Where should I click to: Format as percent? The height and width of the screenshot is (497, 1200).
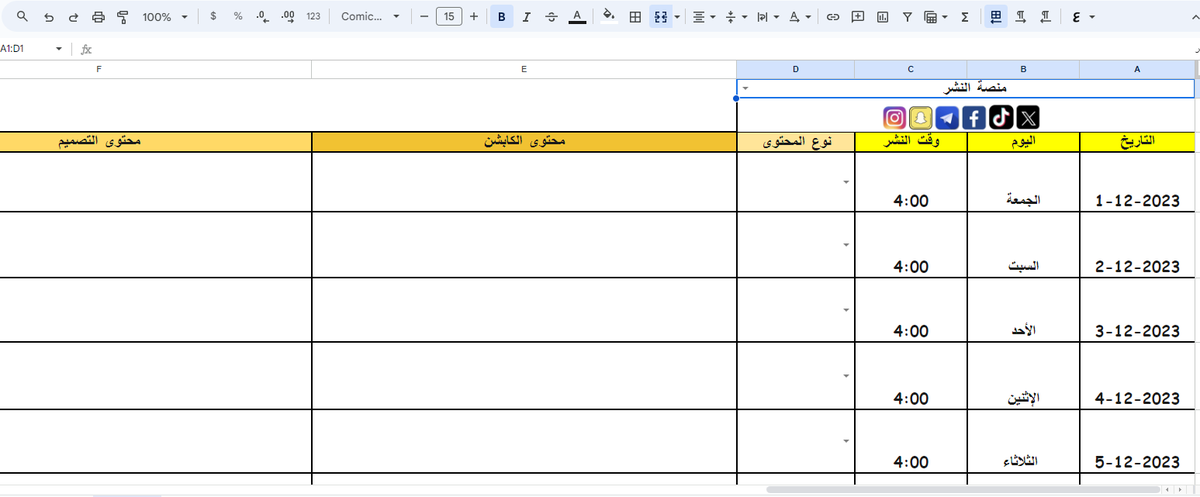click(x=237, y=17)
